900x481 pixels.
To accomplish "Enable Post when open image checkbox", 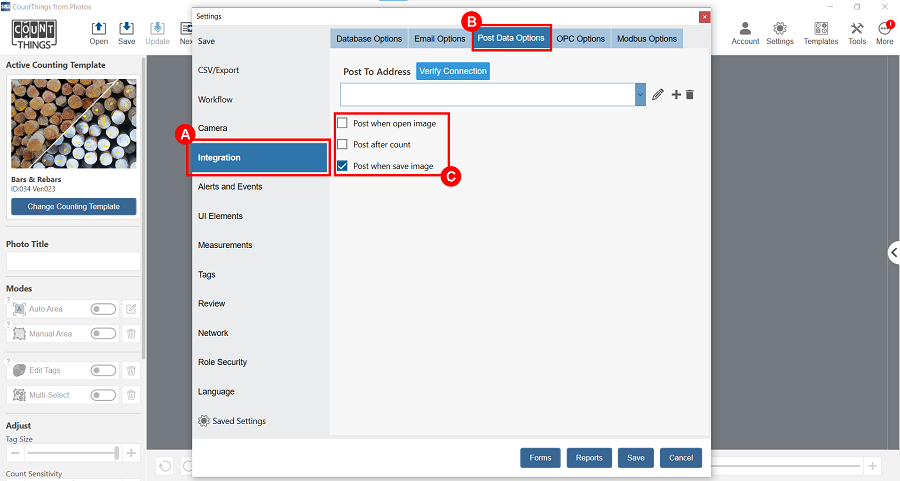I will 343,123.
